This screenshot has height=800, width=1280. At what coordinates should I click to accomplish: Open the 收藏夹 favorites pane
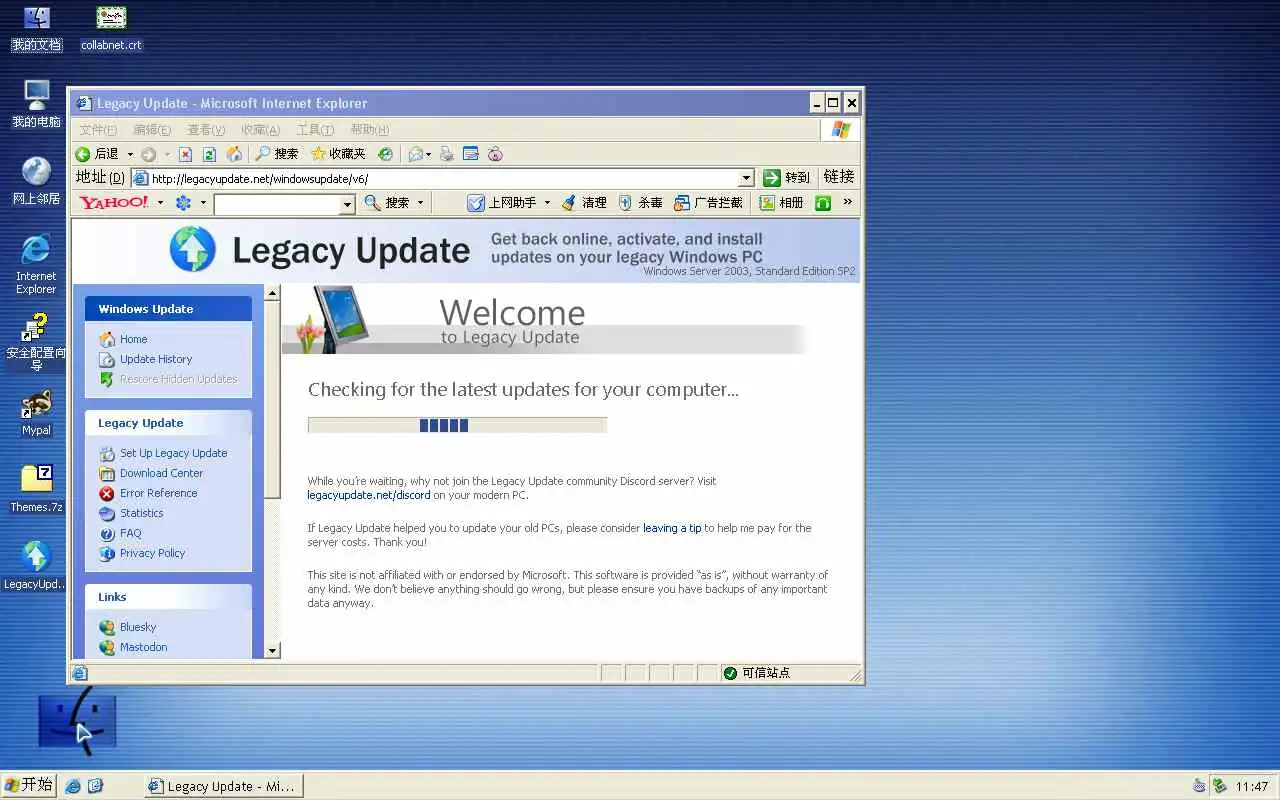coord(338,154)
